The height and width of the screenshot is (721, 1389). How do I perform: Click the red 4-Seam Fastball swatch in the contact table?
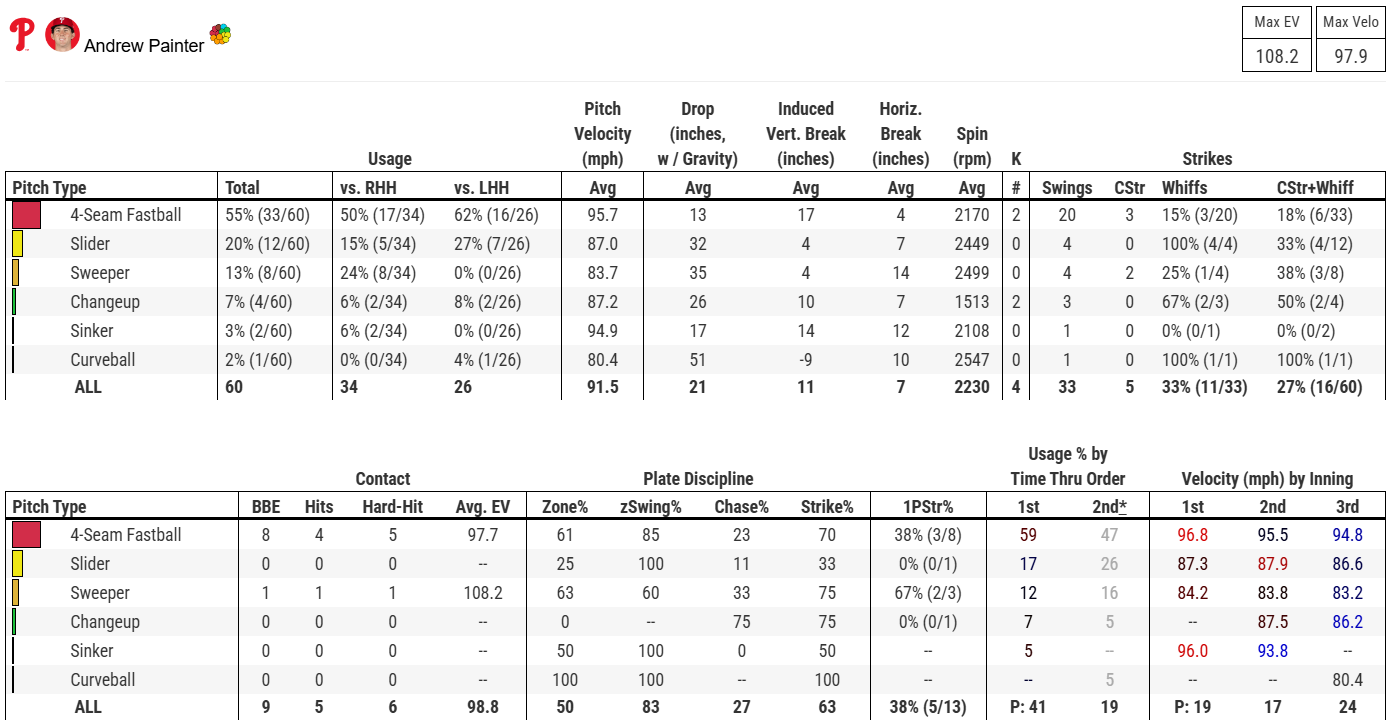click(x=26, y=535)
